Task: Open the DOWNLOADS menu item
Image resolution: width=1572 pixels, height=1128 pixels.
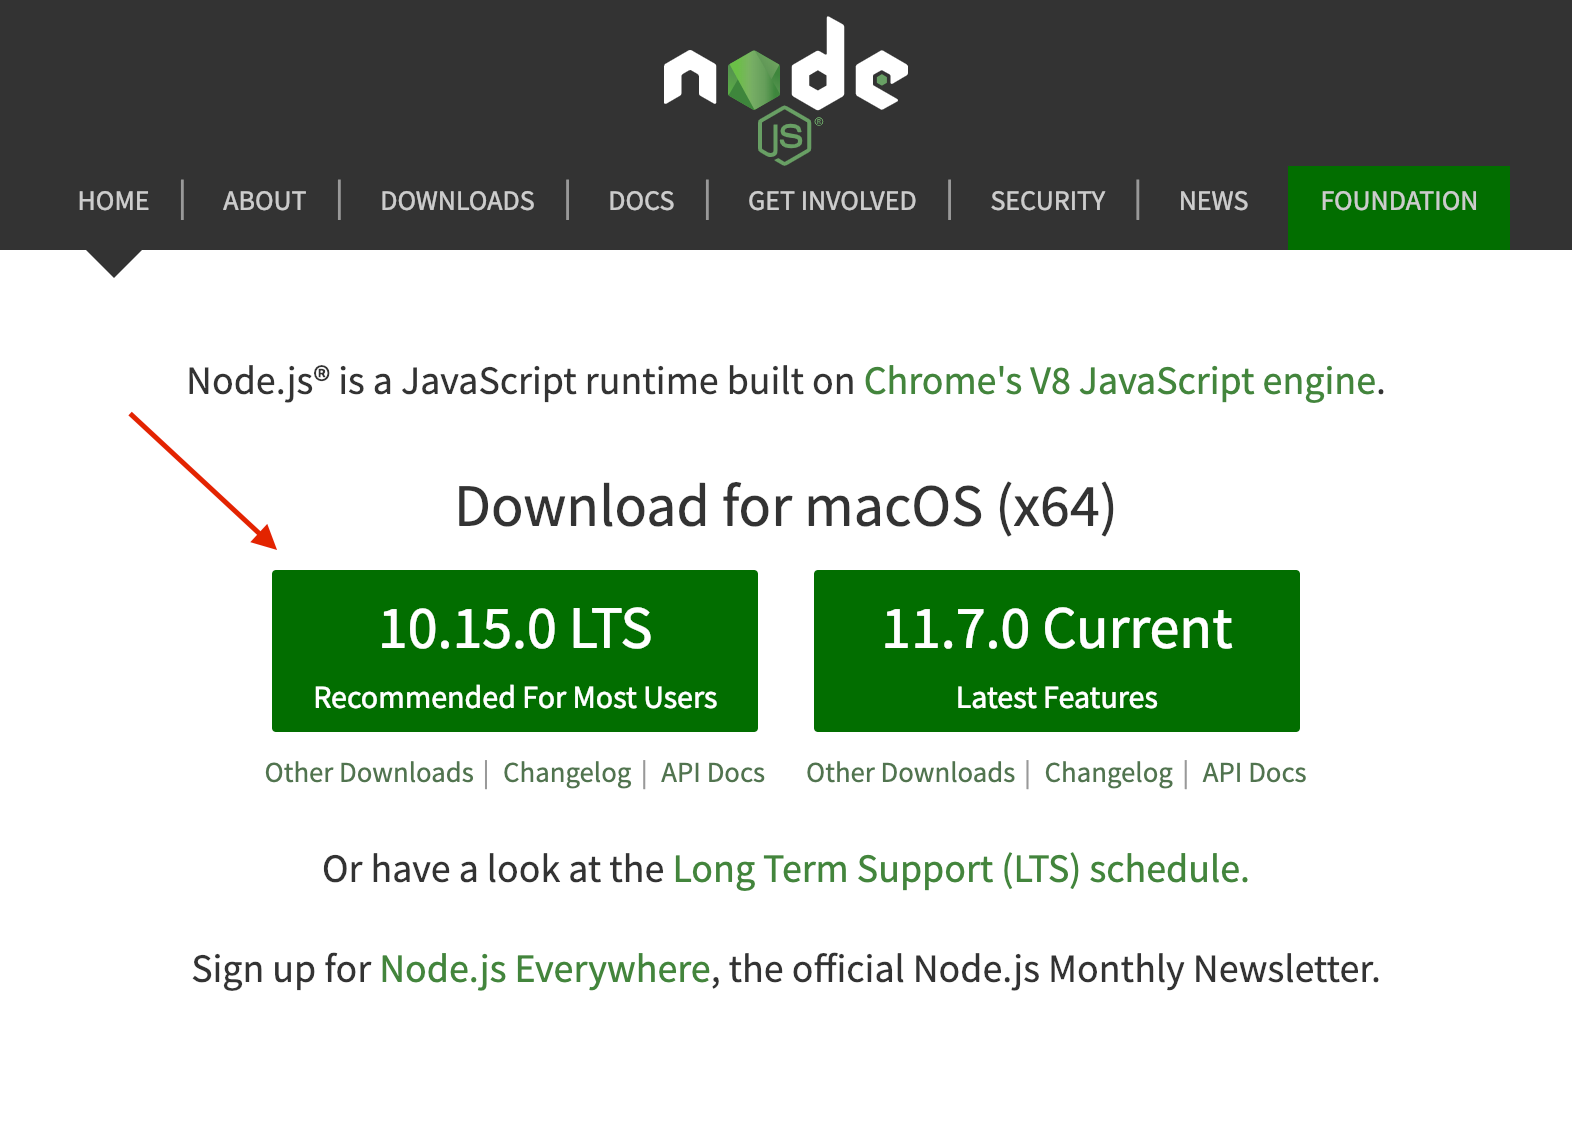Action: (457, 201)
